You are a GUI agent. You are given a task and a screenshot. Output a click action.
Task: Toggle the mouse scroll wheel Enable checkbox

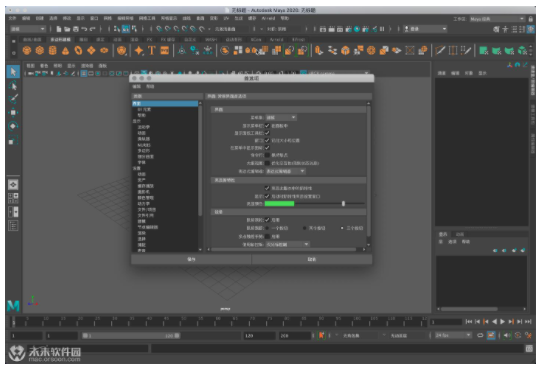click(267, 220)
